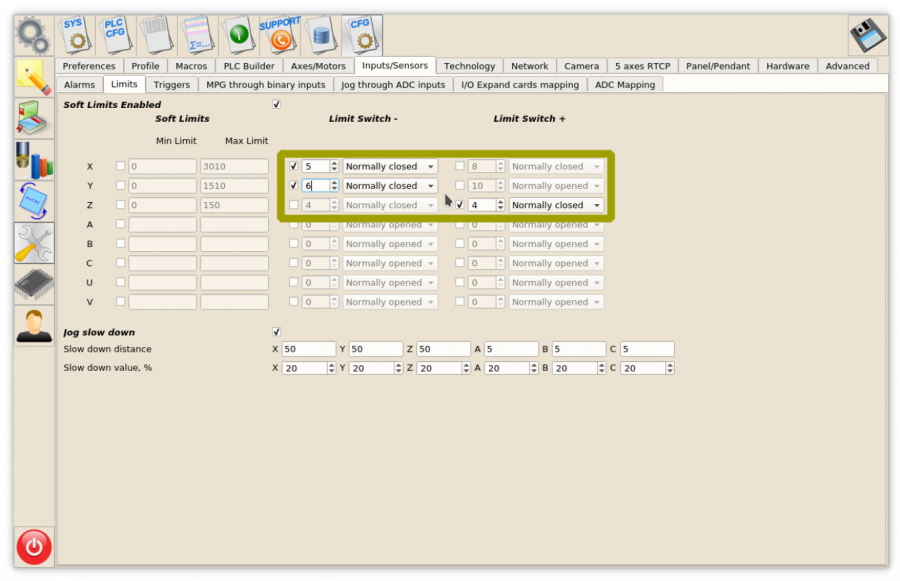Open the SYS settings icon

click(x=76, y=35)
